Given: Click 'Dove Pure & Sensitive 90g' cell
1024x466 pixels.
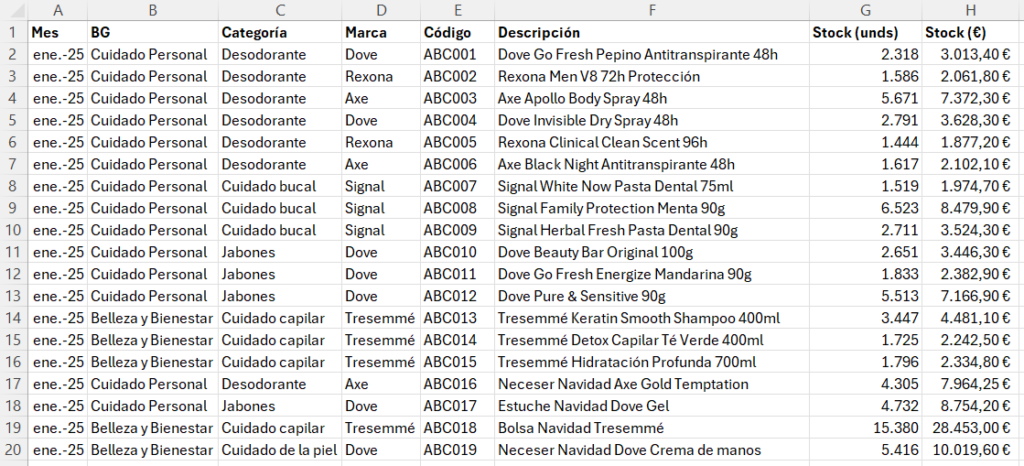Looking at the screenshot, I should [652, 296].
